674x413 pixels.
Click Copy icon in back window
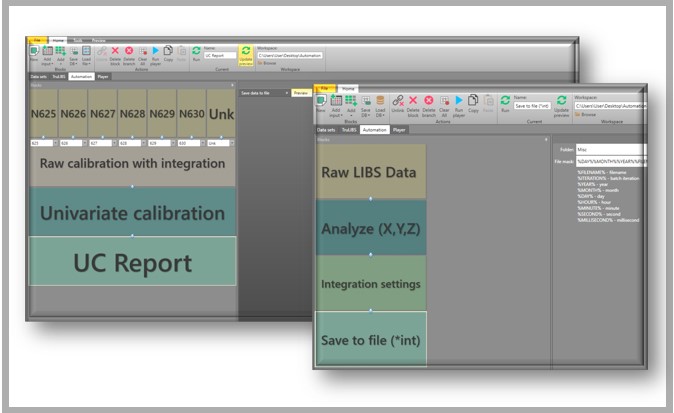168,51
